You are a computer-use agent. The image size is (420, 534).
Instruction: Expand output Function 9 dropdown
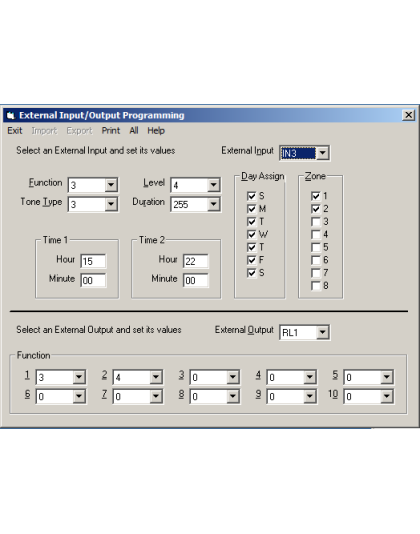tap(310, 396)
